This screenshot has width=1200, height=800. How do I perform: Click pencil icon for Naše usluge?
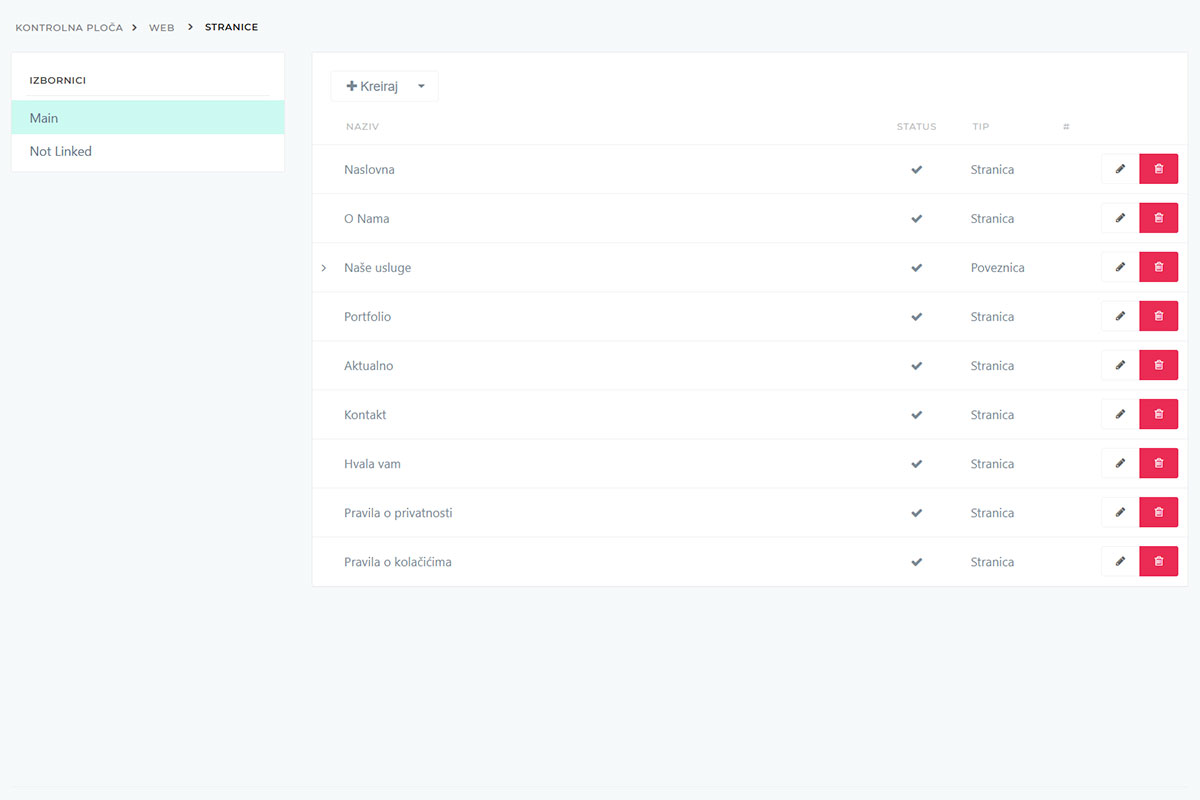[1120, 267]
